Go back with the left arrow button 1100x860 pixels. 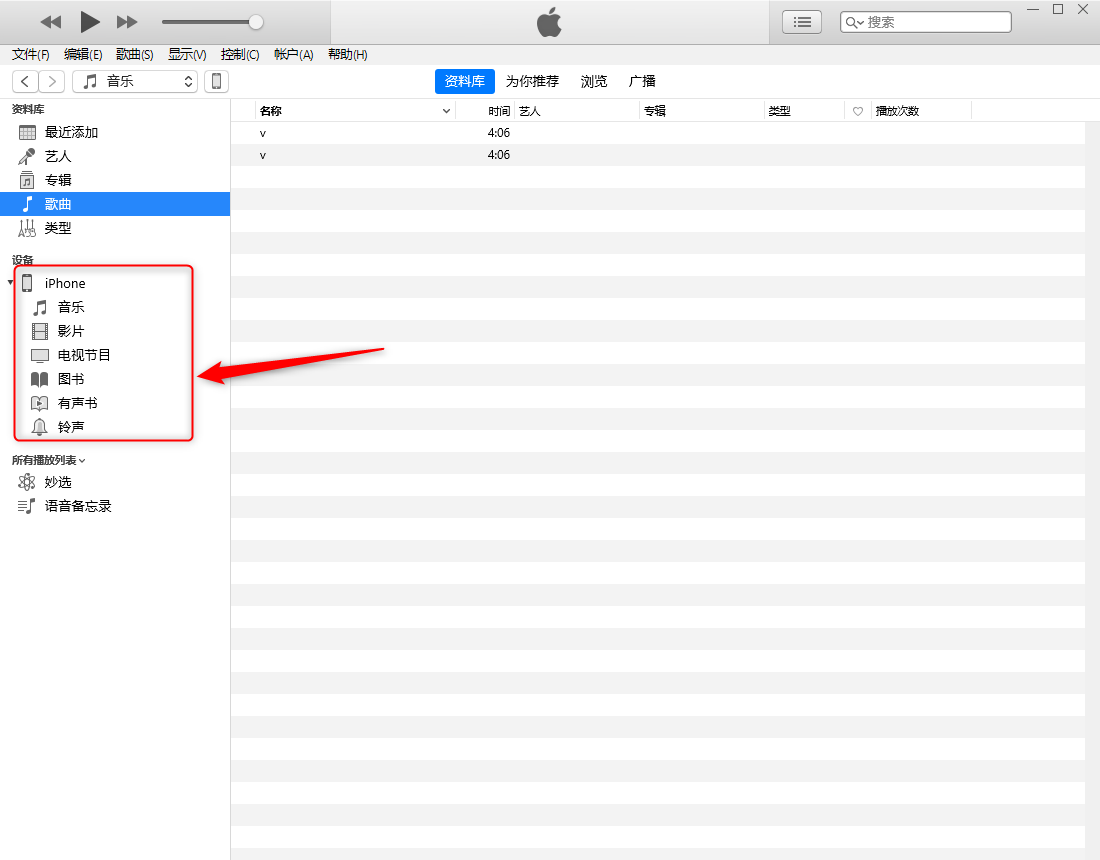coord(25,81)
